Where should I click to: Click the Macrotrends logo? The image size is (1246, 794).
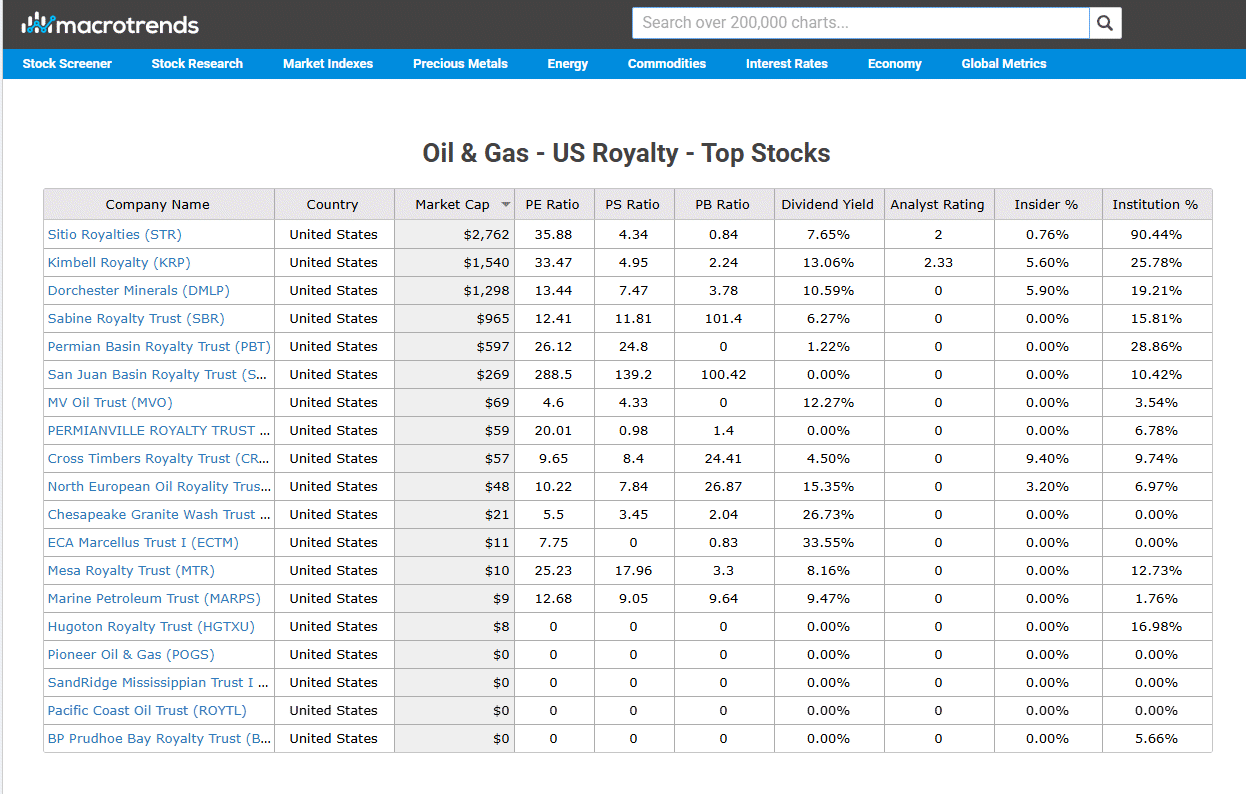point(111,24)
